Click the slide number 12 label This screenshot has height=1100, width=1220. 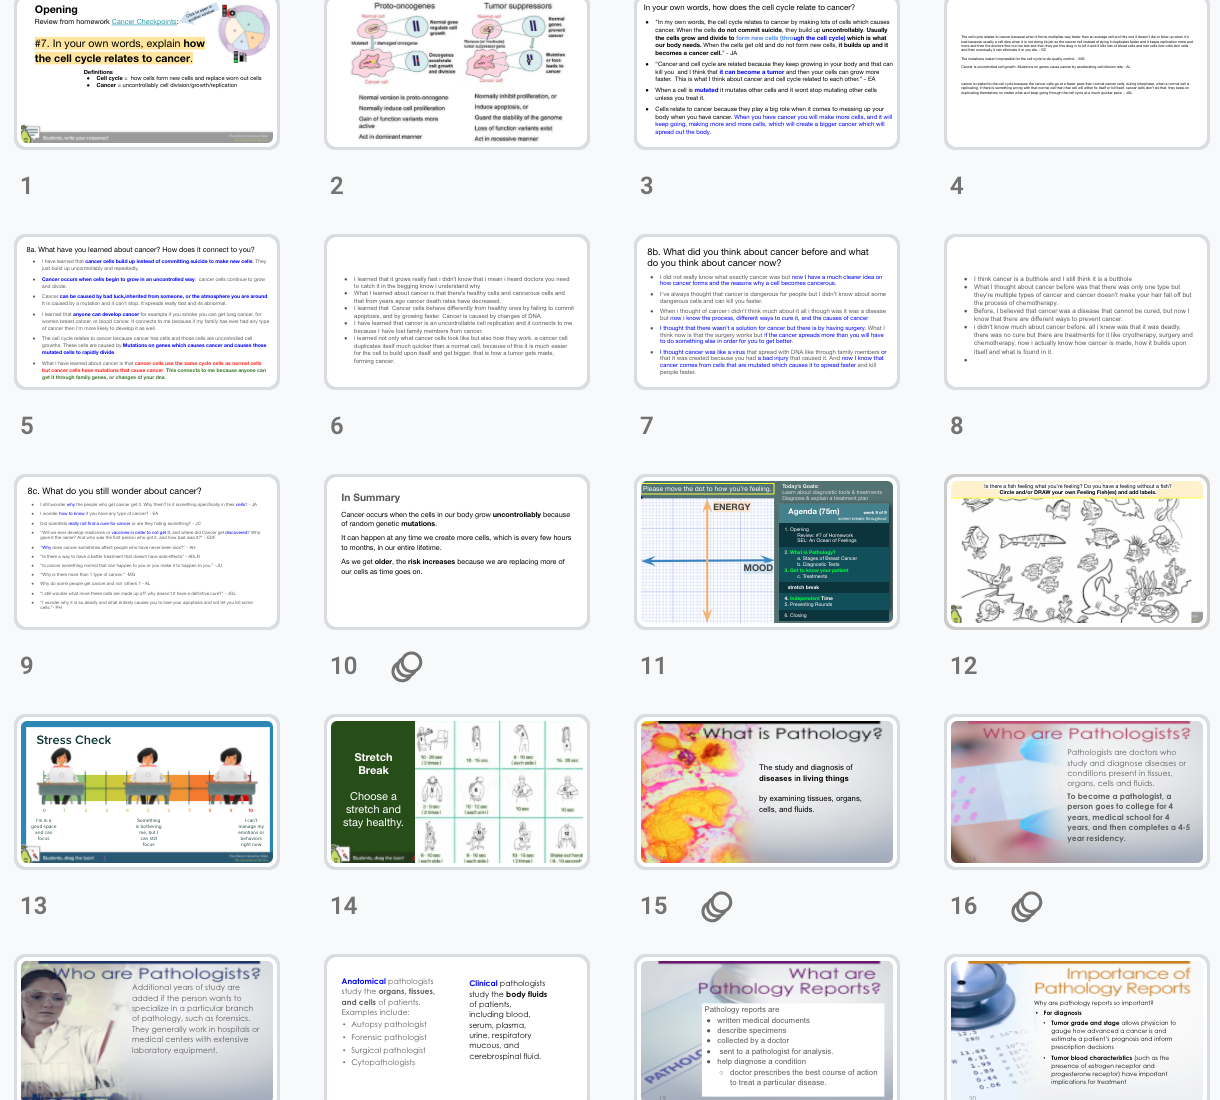tap(963, 666)
